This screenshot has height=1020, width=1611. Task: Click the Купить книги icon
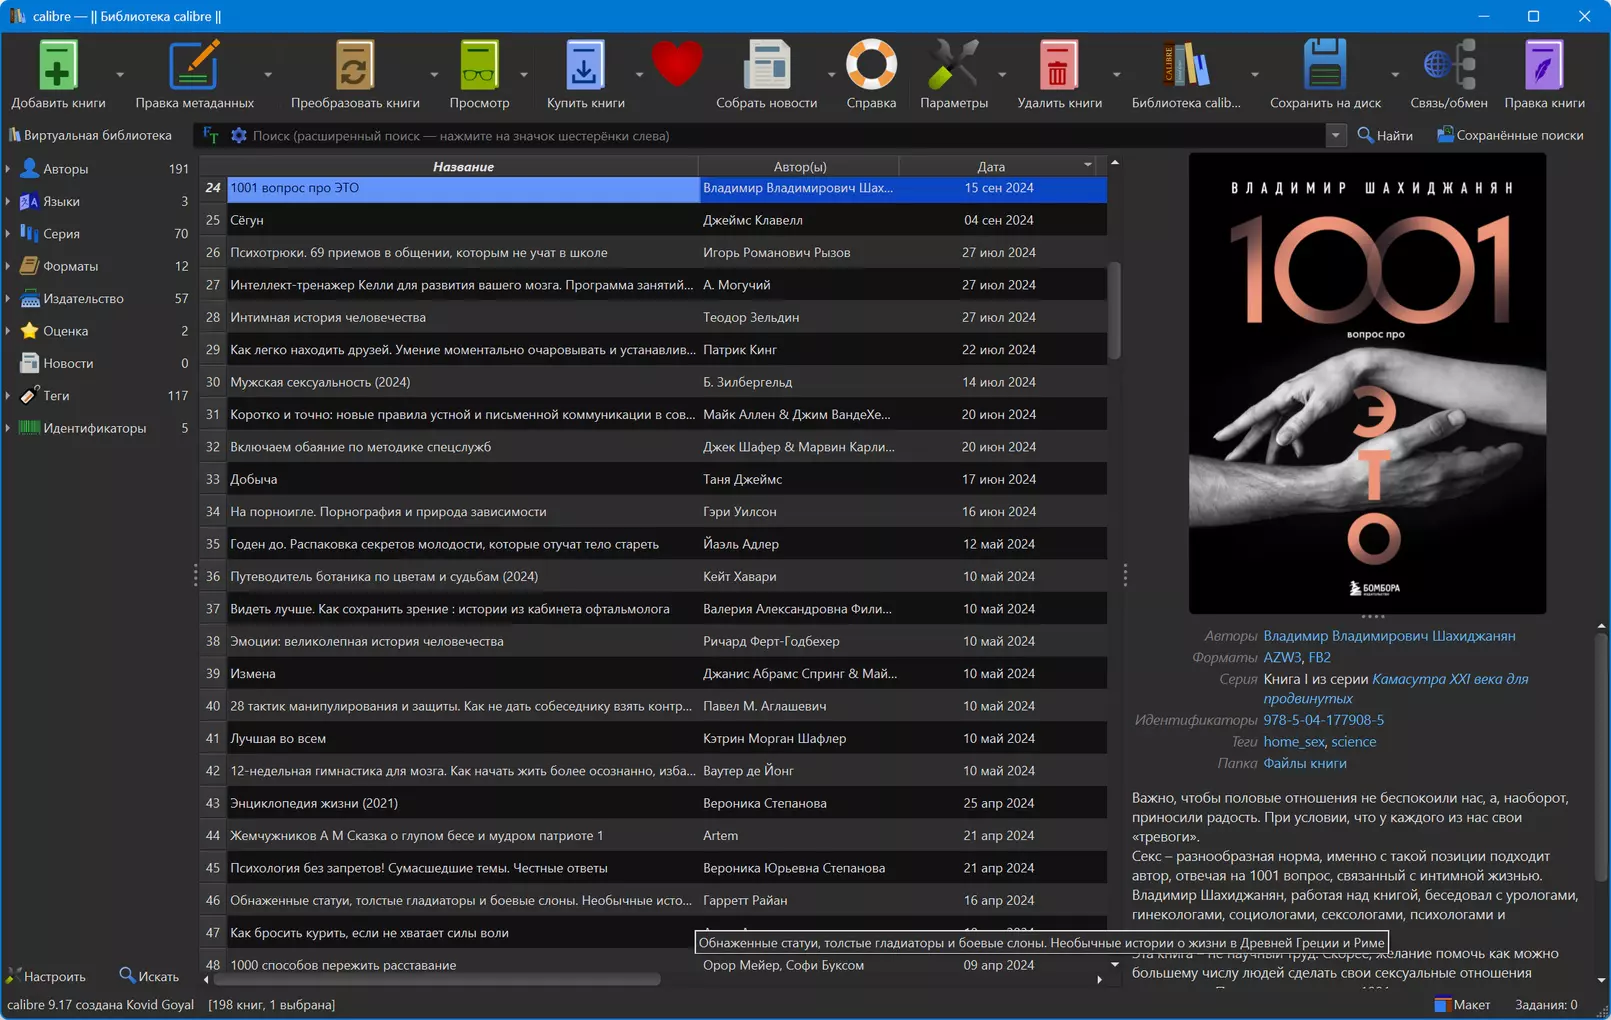pos(585,65)
